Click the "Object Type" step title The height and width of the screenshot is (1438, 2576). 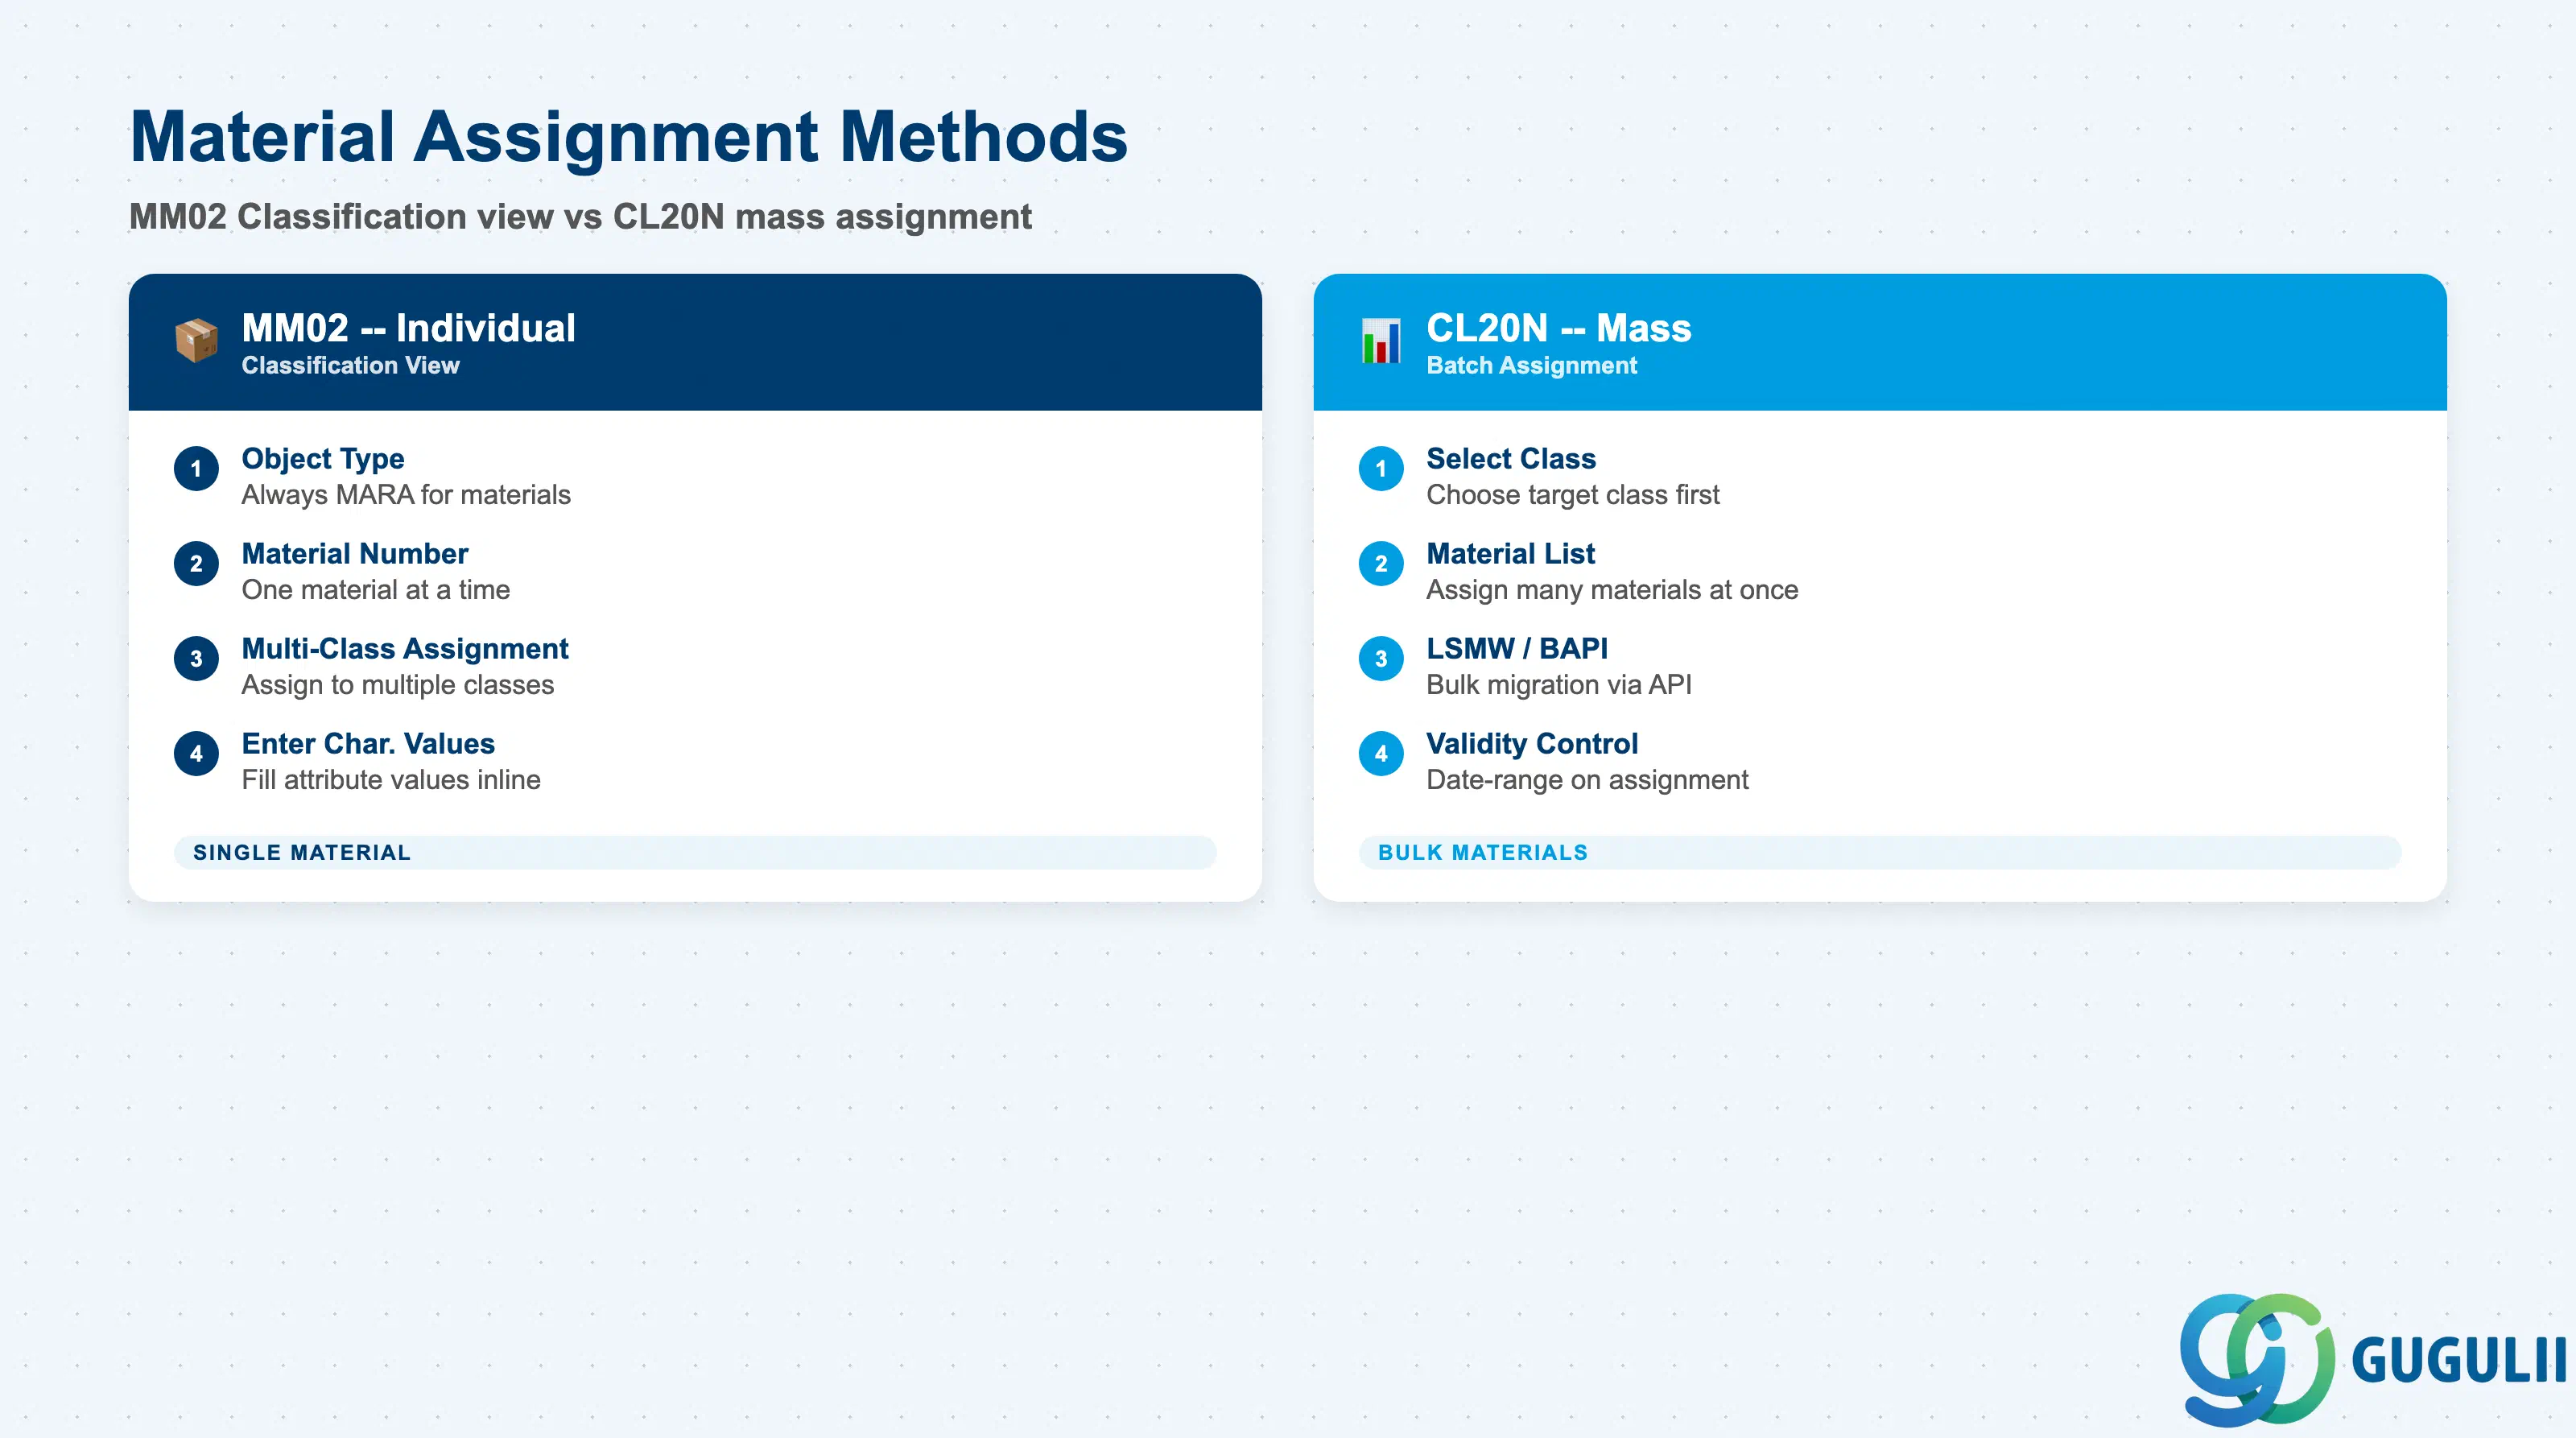coord(323,459)
